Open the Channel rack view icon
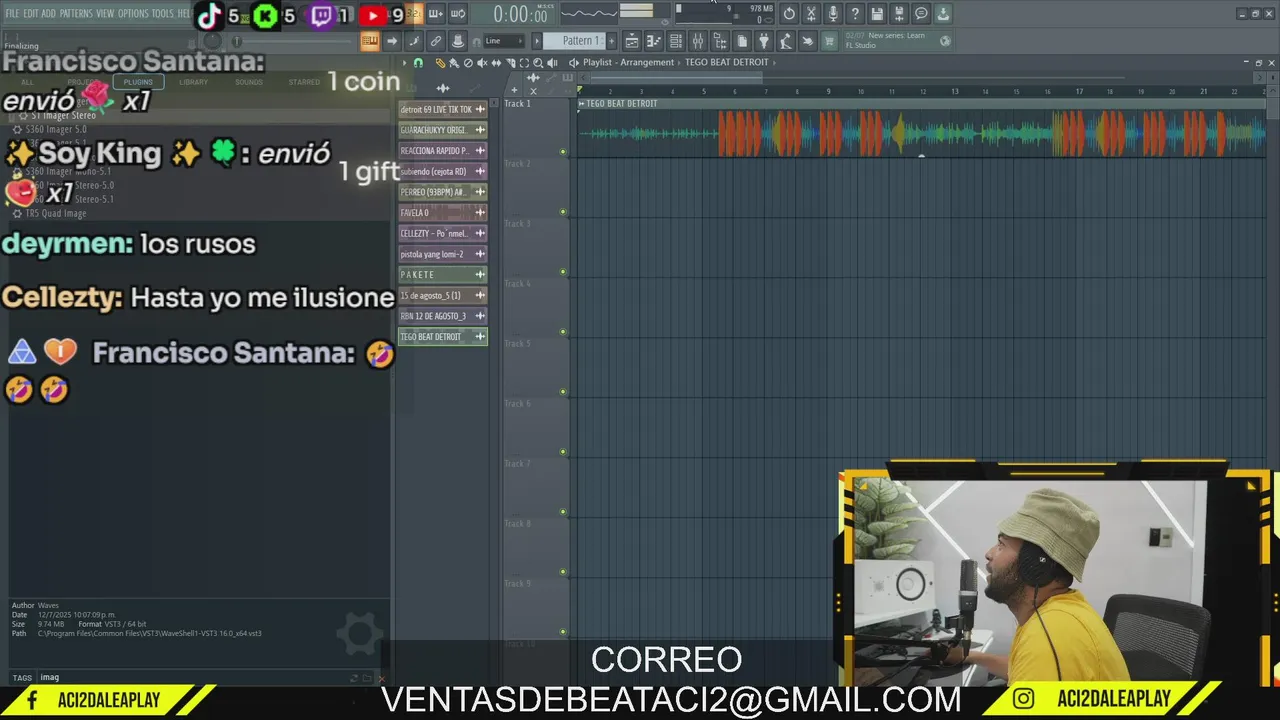This screenshot has height=720, width=1280. pyautogui.click(x=676, y=41)
